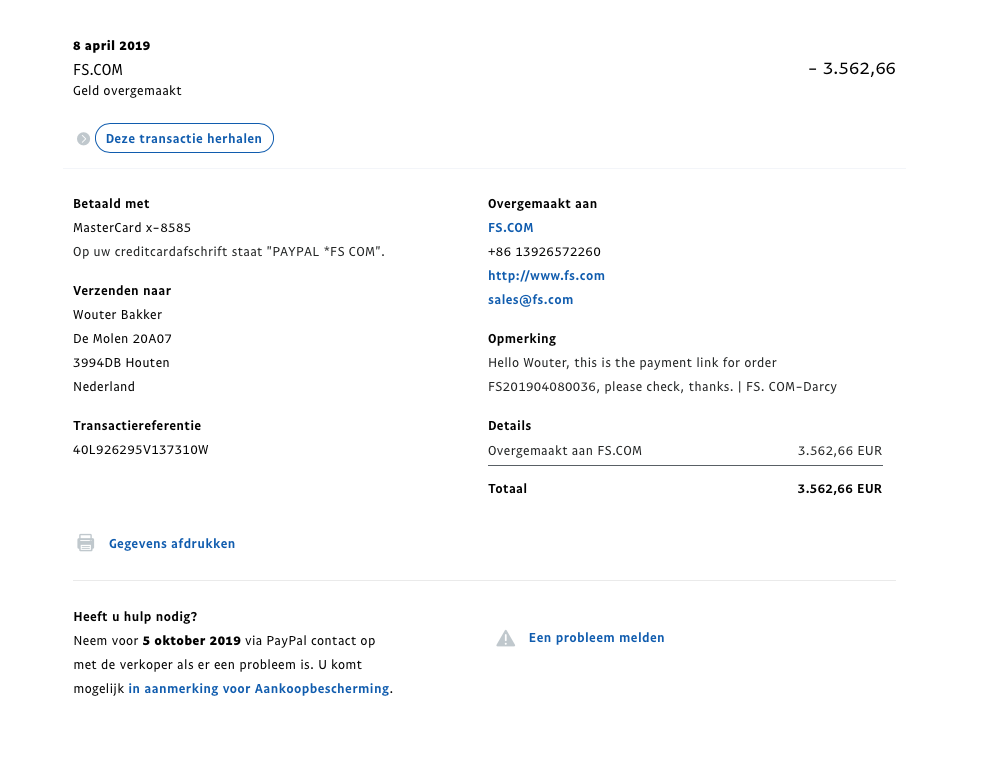Click the arrow icon beside Deze transactie herhalen
The image size is (984, 775).
[84, 139]
